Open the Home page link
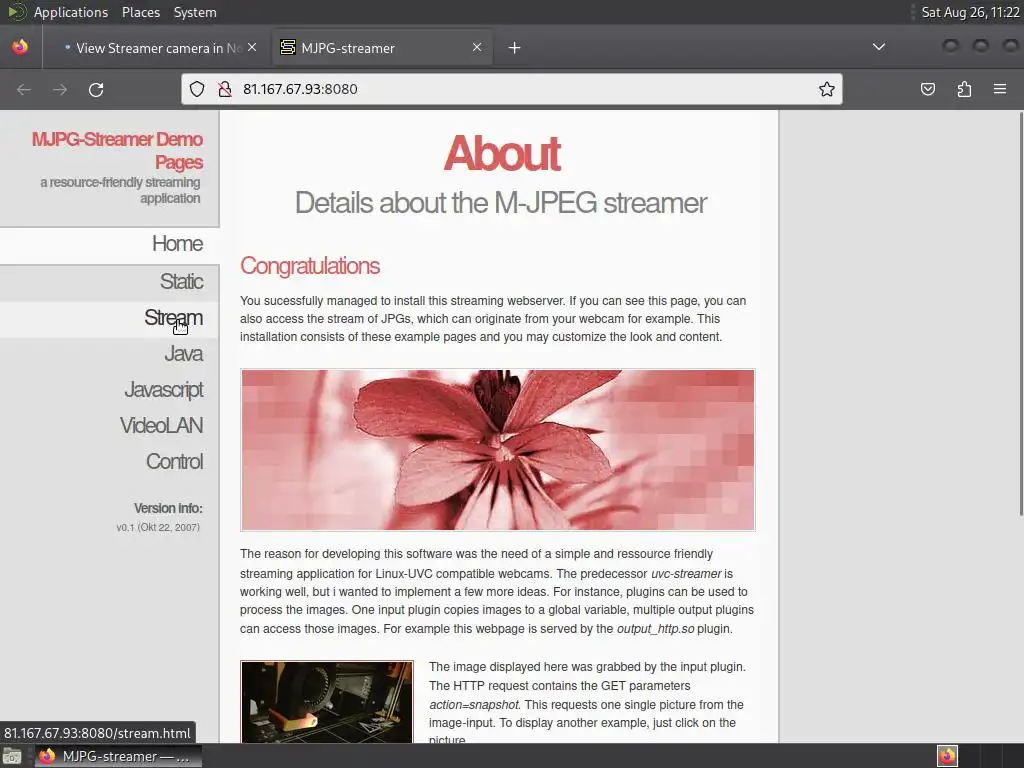 [177, 244]
